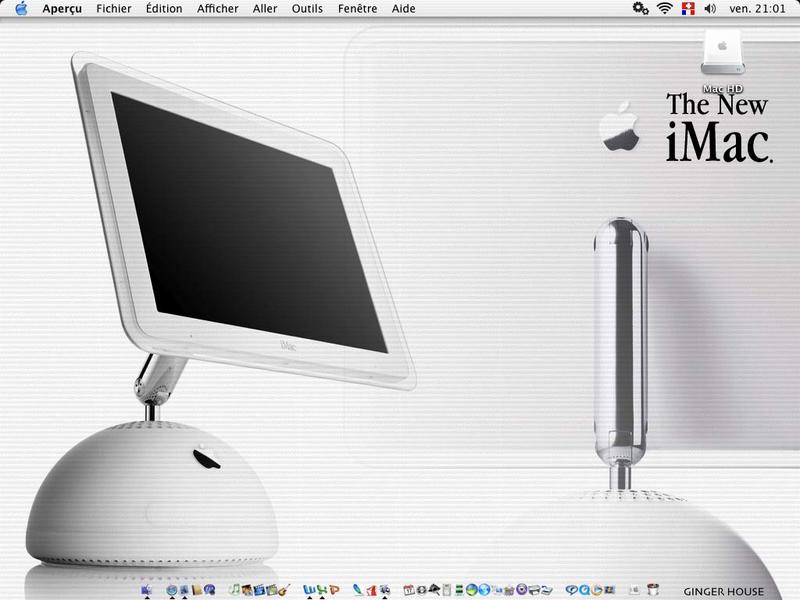Open QuickTime Player Q icon in Dock
This screenshot has height=600, width=800.
[584, 590]
